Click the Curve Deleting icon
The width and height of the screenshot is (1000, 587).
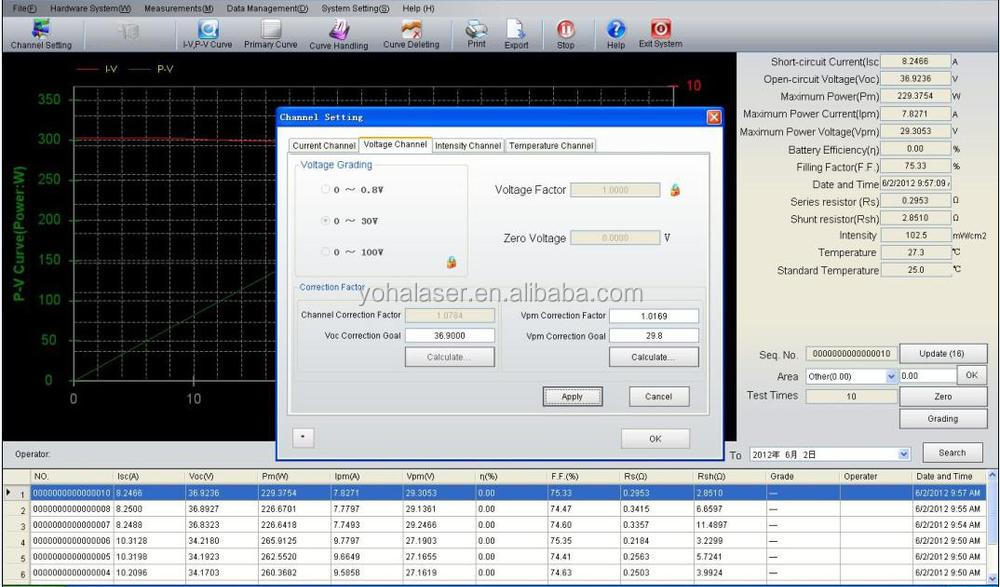click(x=411, y=34)
